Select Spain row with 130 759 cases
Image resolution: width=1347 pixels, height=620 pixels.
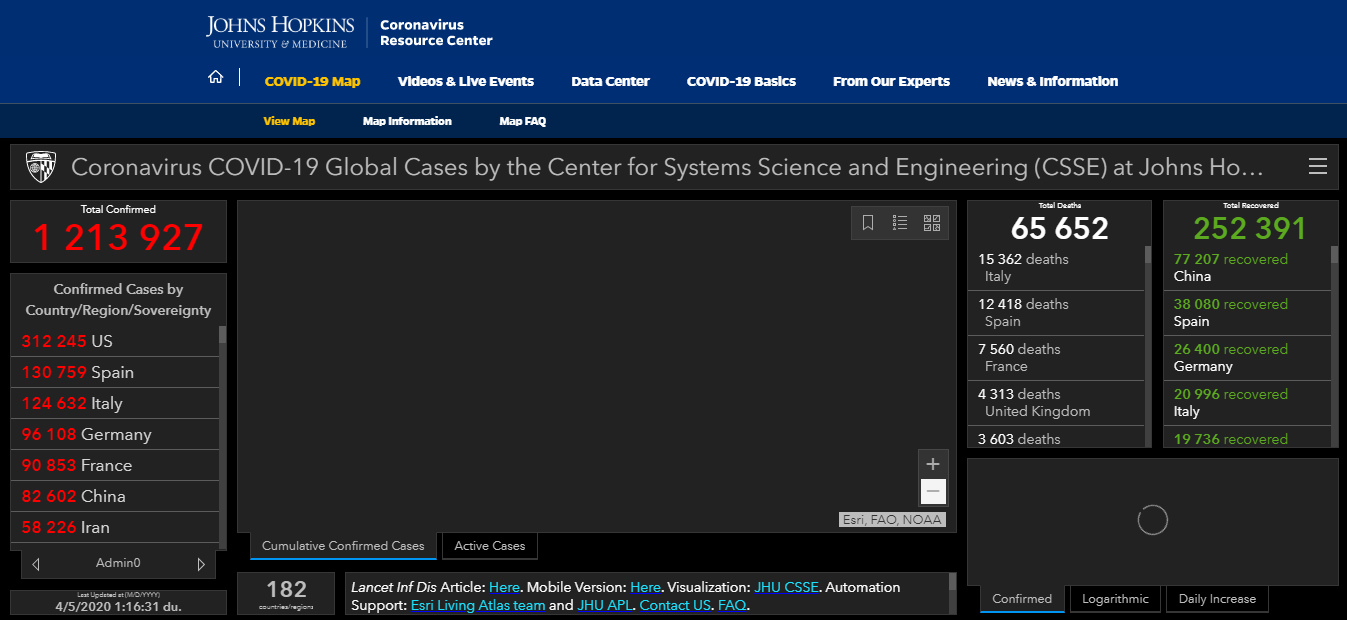(x=115, y=372)
